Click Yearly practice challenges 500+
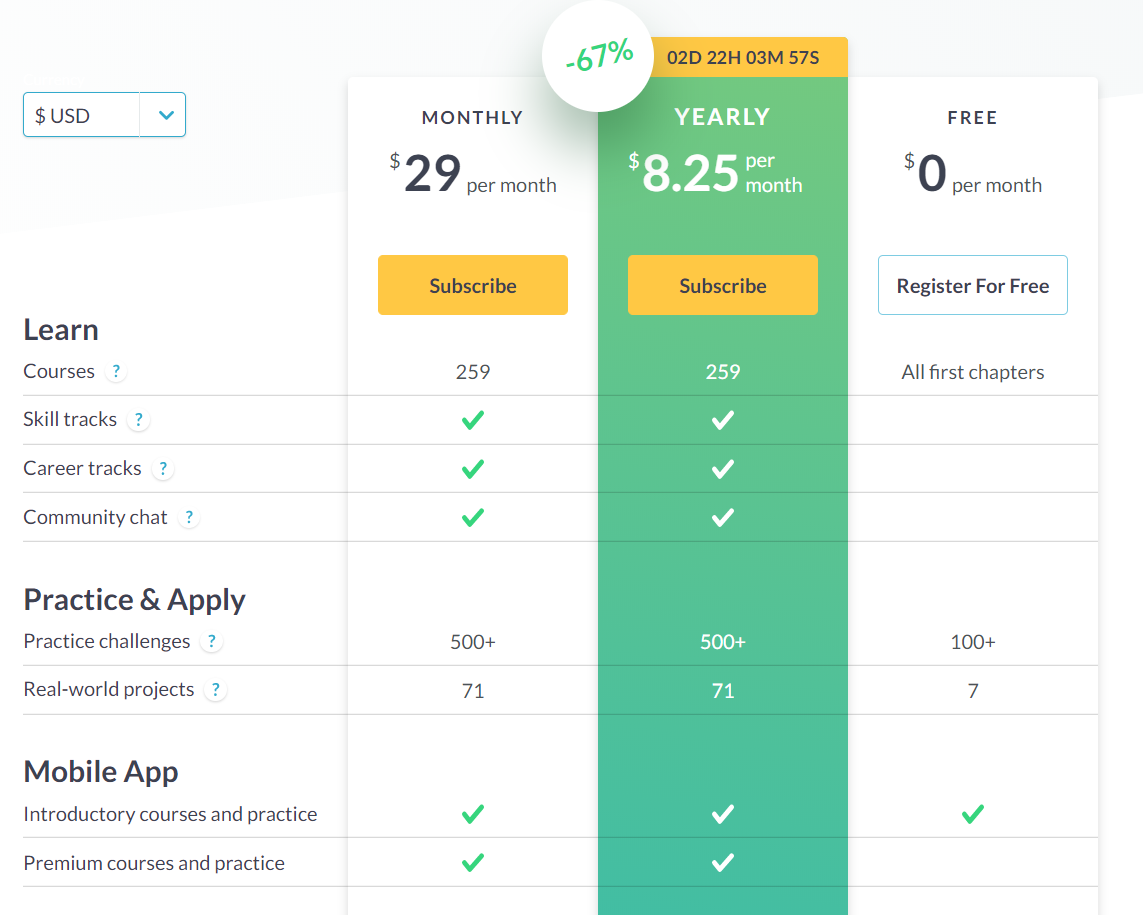The height and width of the screenshot is (915, 1143). (x=722, y=642)
